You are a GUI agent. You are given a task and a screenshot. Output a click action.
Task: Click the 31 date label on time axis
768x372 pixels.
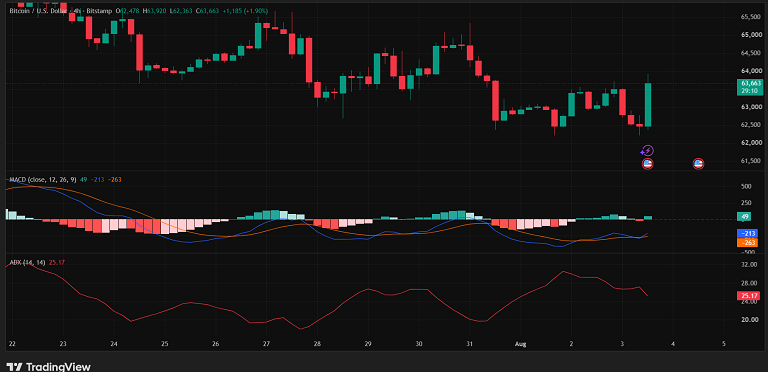(x=470, y=344)
